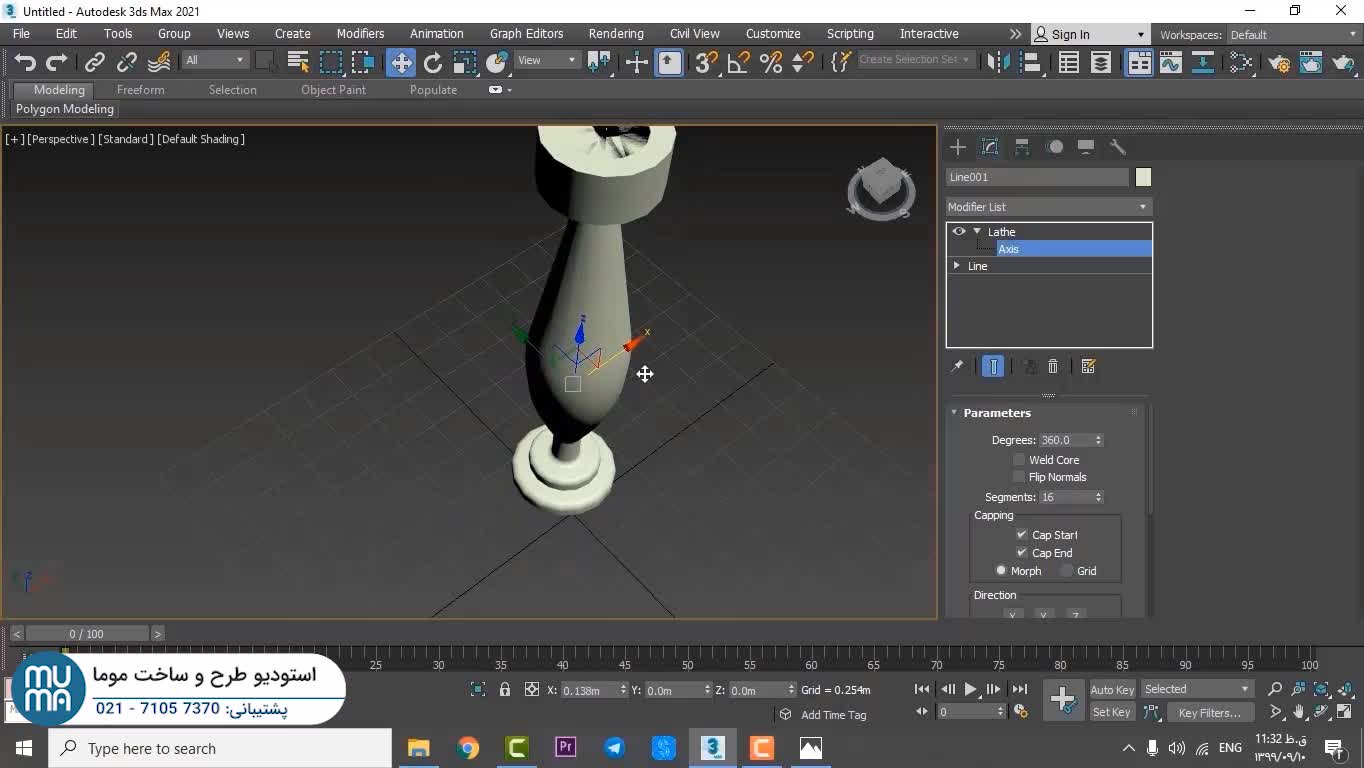Click the object color swatch

(x=1143, y=177)
